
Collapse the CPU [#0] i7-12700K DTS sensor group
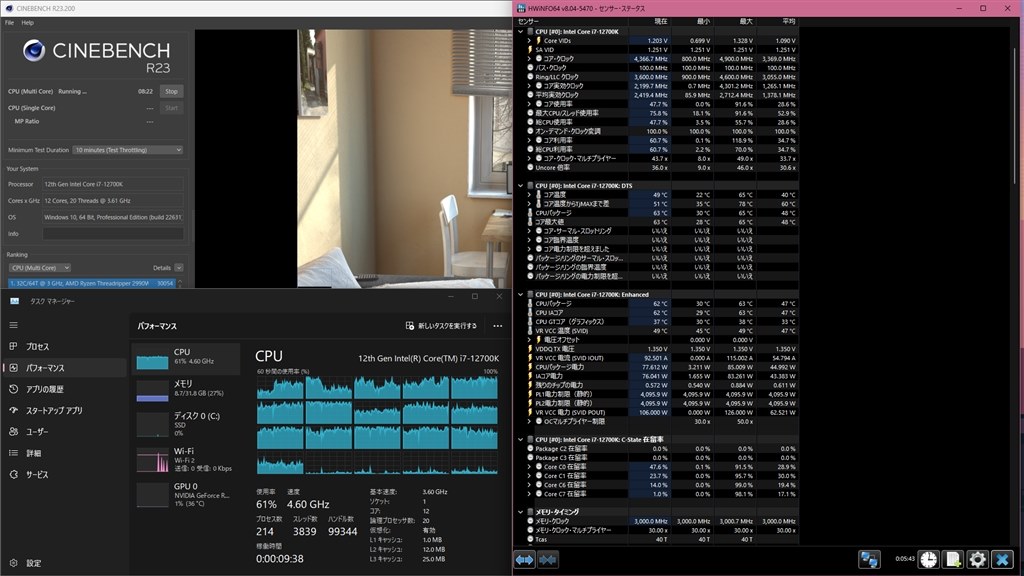pos(520,185)
